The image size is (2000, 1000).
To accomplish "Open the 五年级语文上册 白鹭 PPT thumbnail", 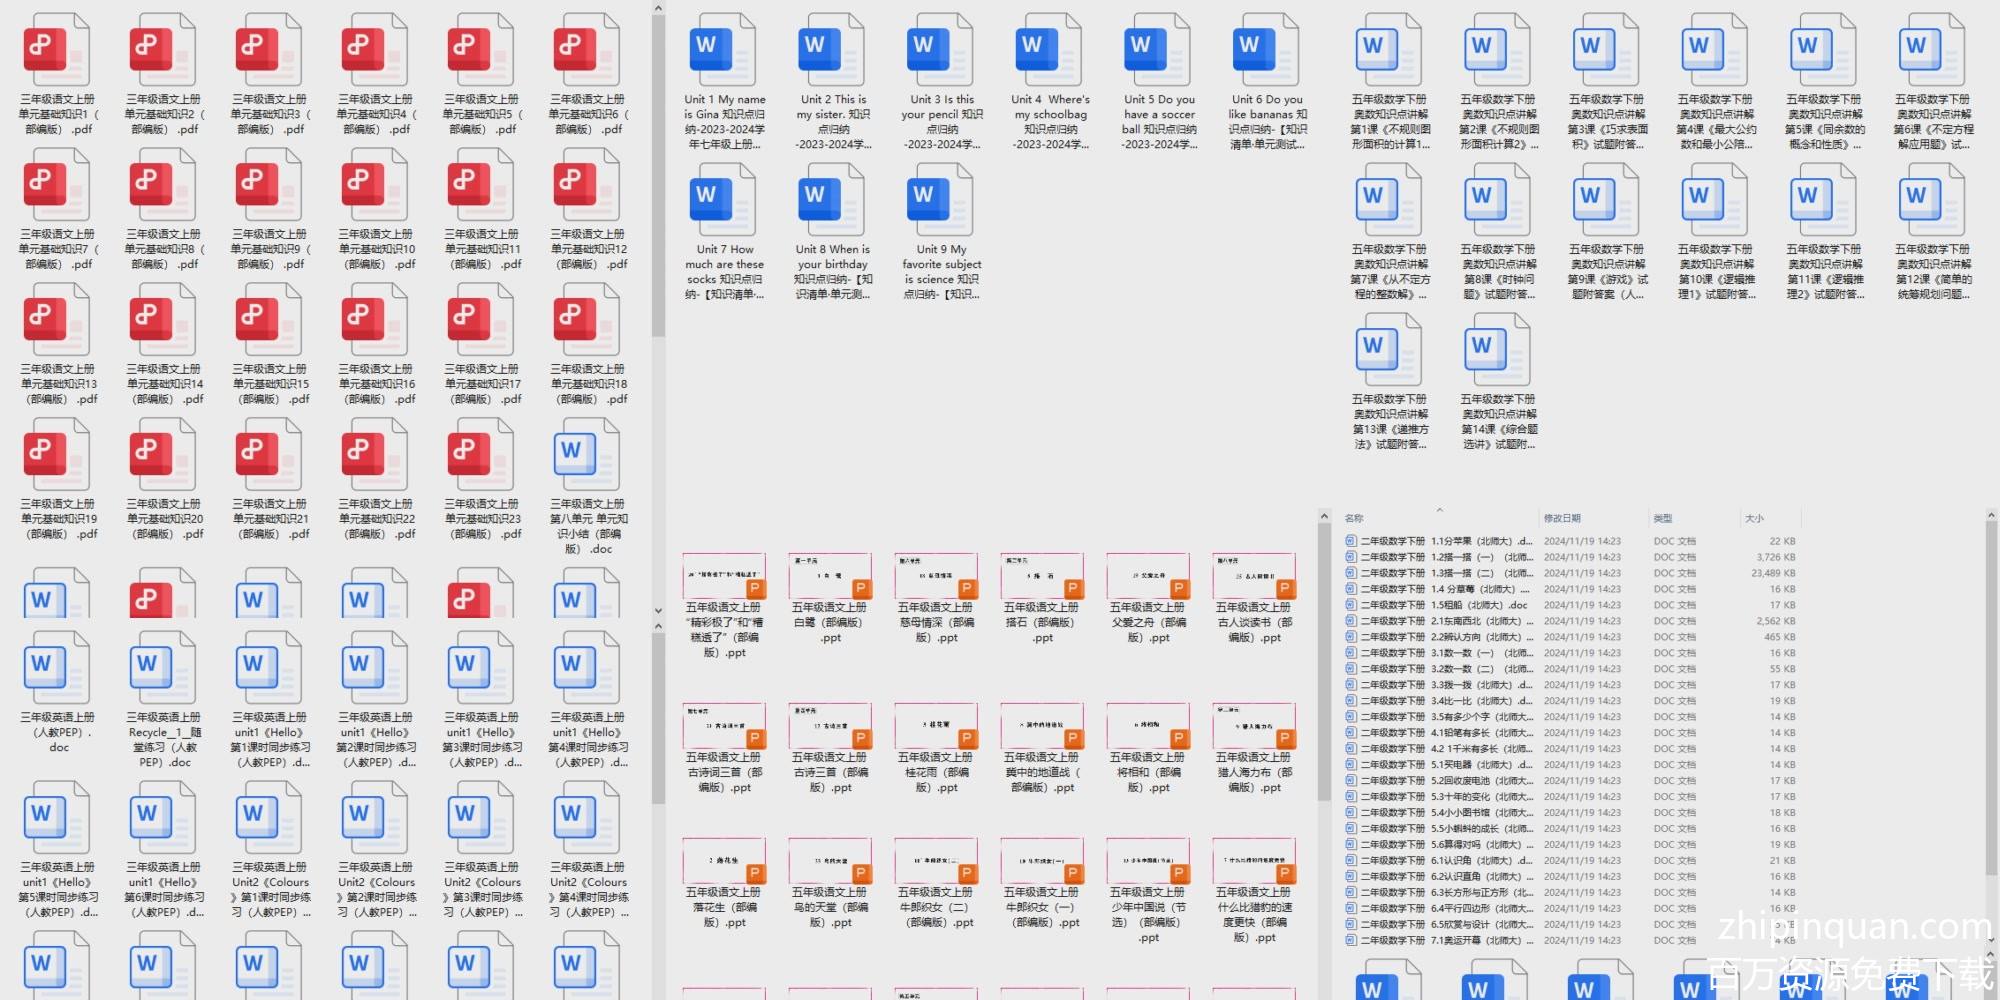I will [x=830, y=577].
